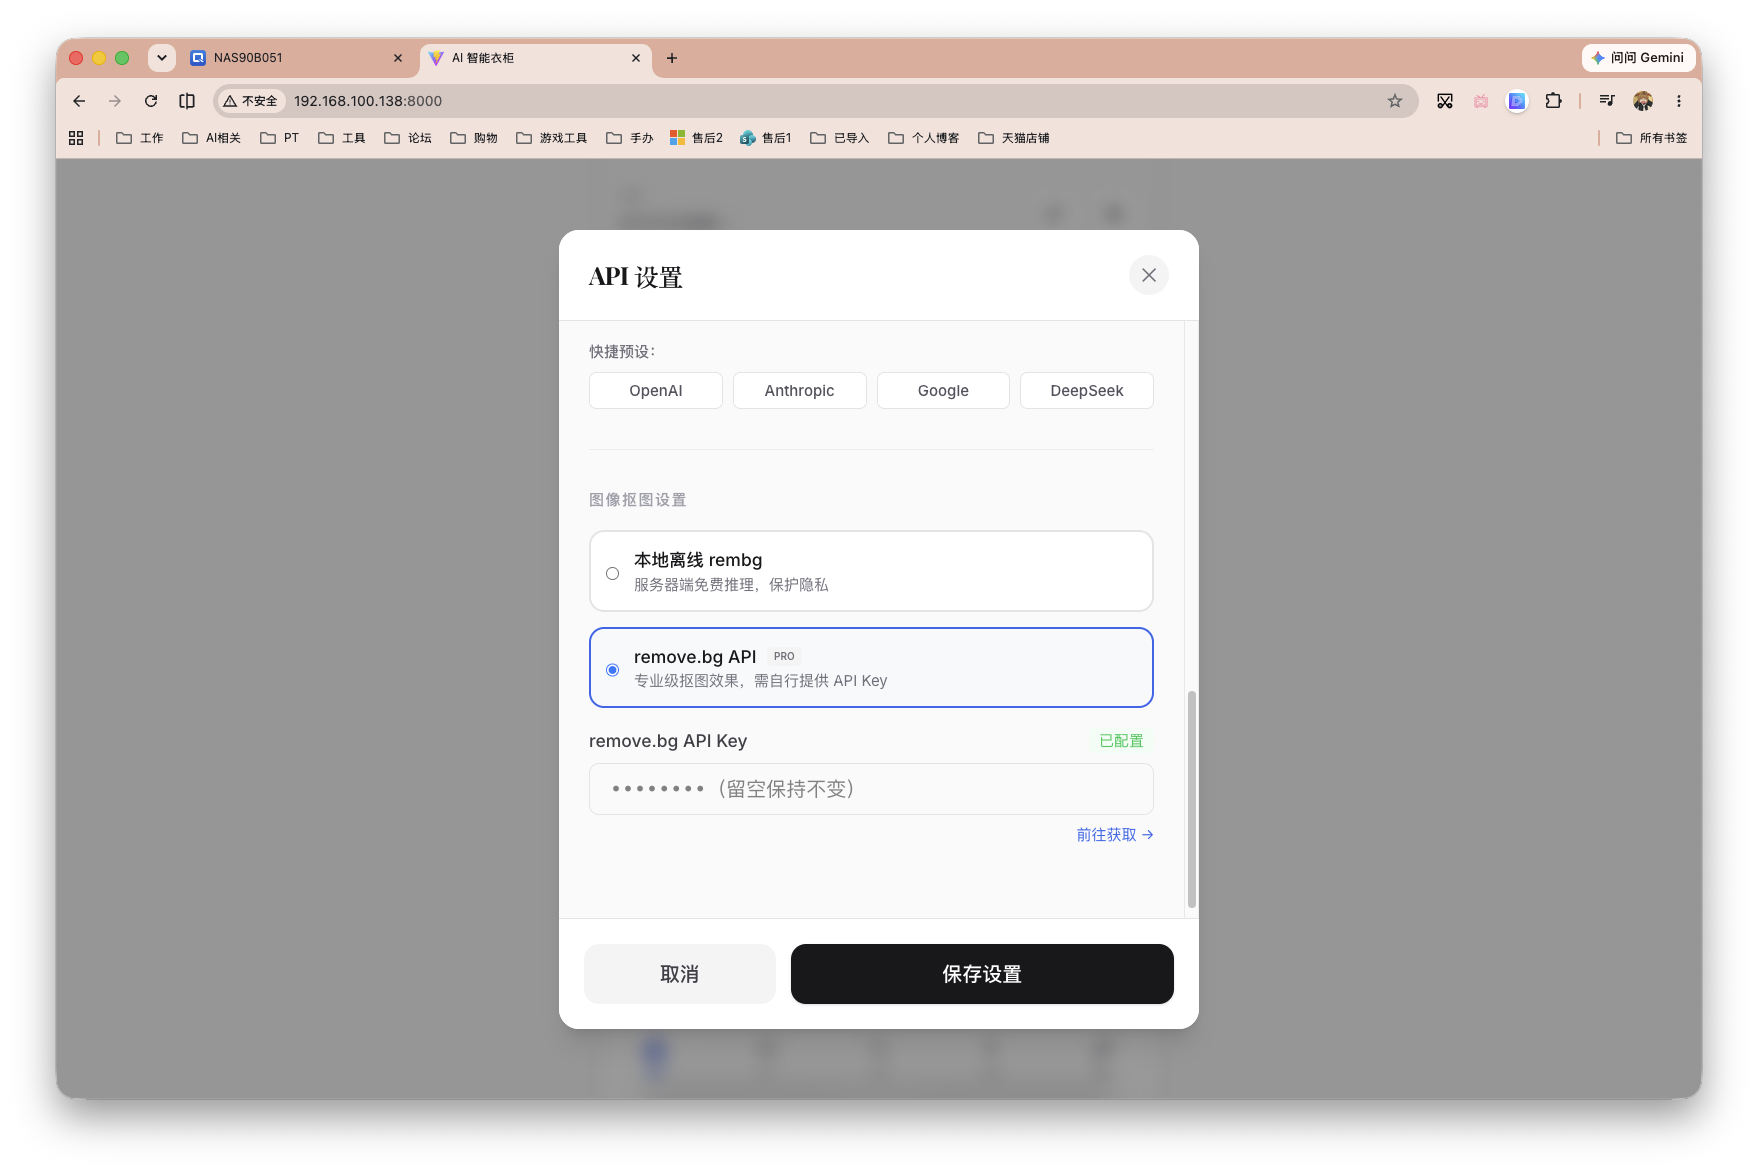Open the Chrome three-dot menu
This screenshot has height=1173, width=1758.
tap(1679, 101)
